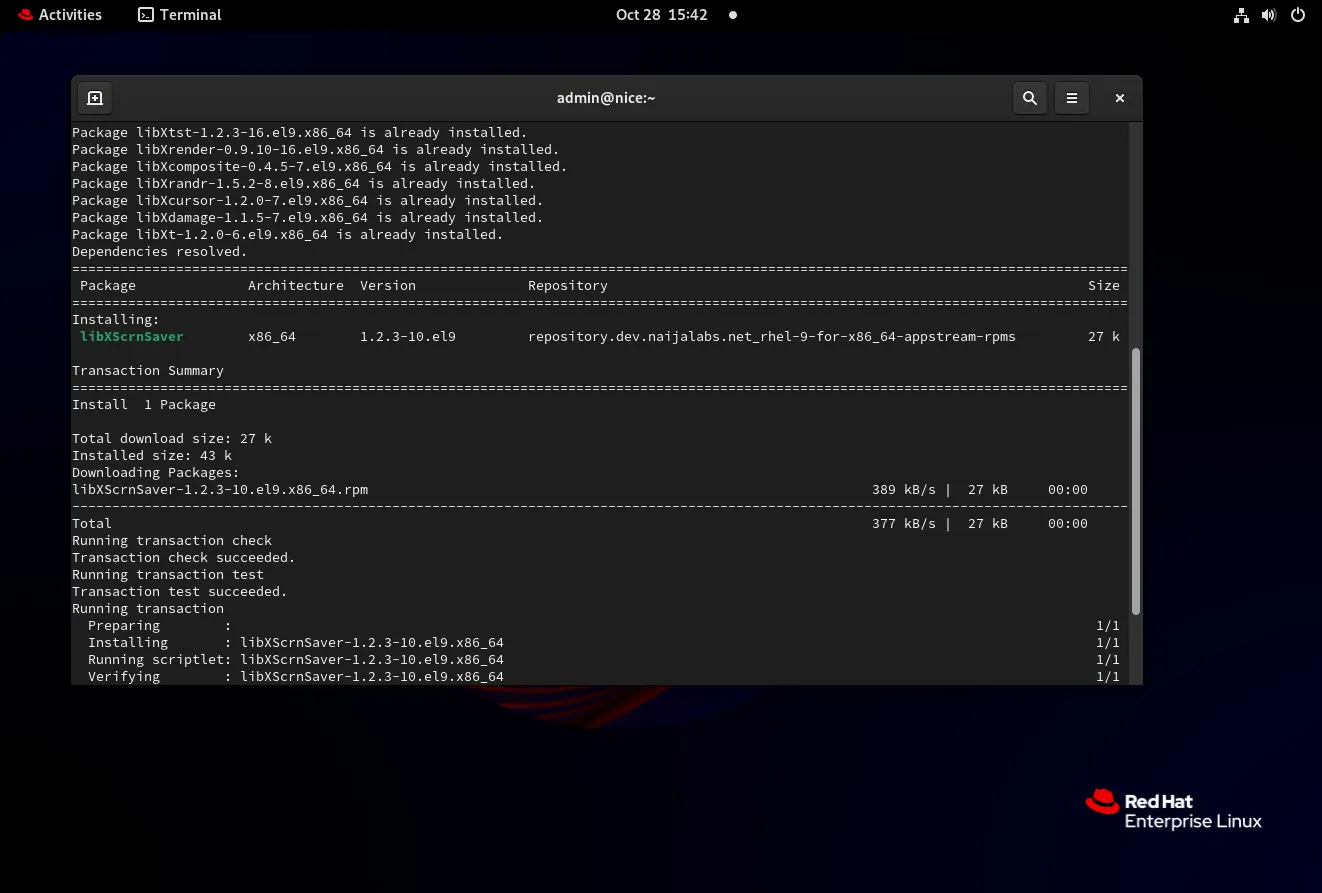Viewport: 1322px width, 893px height.
Task: Click the 'Installing:' section heading line
Action: point(116,320)
